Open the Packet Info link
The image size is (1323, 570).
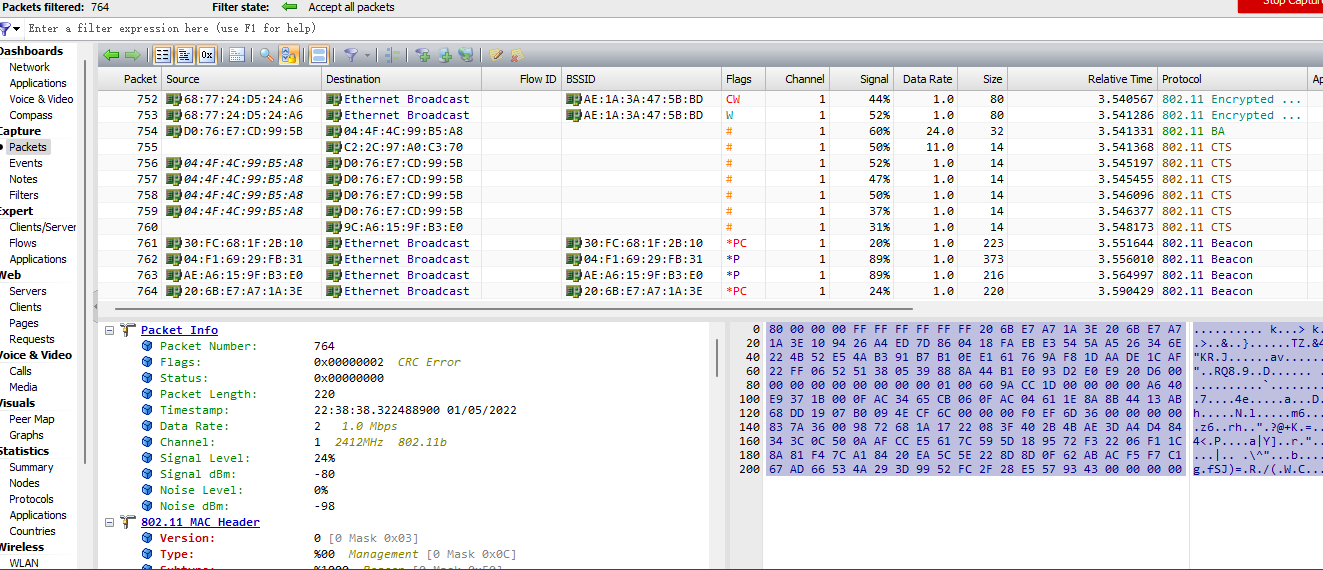point(179,330)
